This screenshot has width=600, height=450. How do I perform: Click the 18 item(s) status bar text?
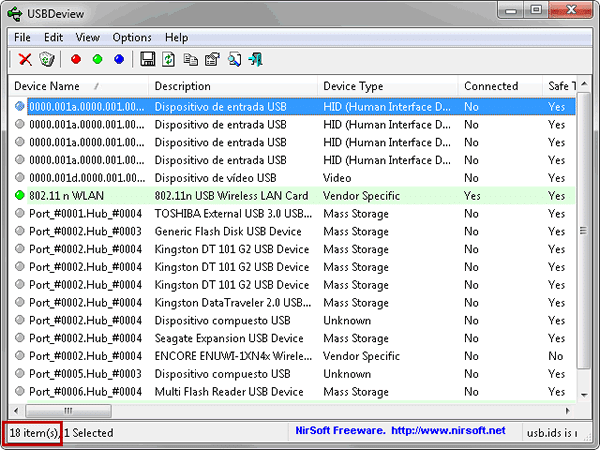pyautogui.click(x=34, y=433)
